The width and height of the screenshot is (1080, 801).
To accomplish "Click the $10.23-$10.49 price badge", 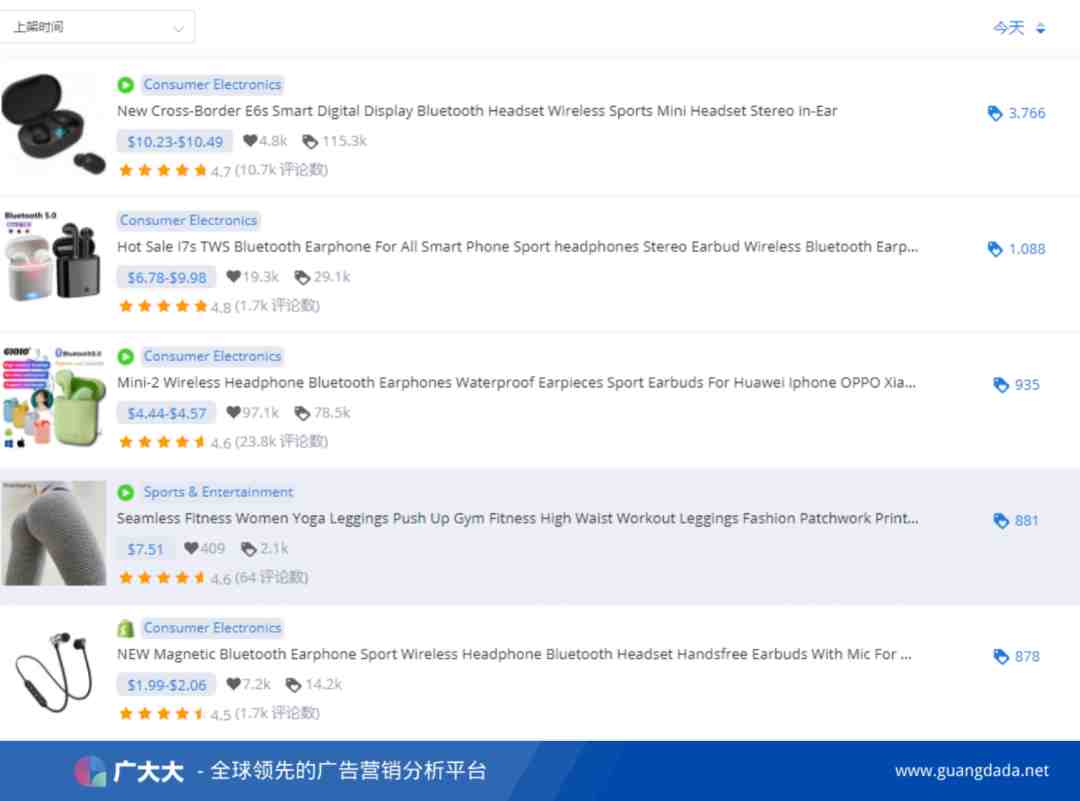I will click(x=175, y=141).
